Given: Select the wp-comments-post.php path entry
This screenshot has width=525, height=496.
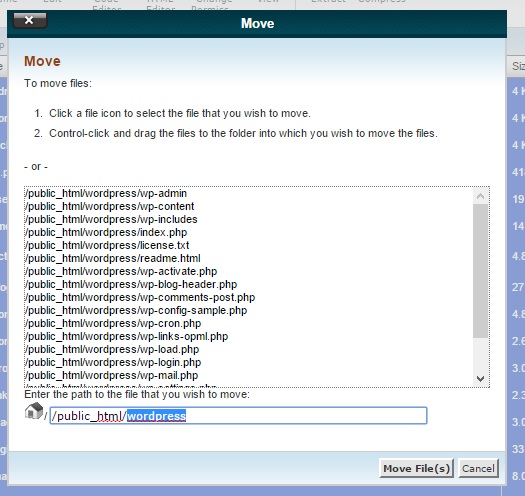Looking at the screenshot, I should (x=140, y=297).
